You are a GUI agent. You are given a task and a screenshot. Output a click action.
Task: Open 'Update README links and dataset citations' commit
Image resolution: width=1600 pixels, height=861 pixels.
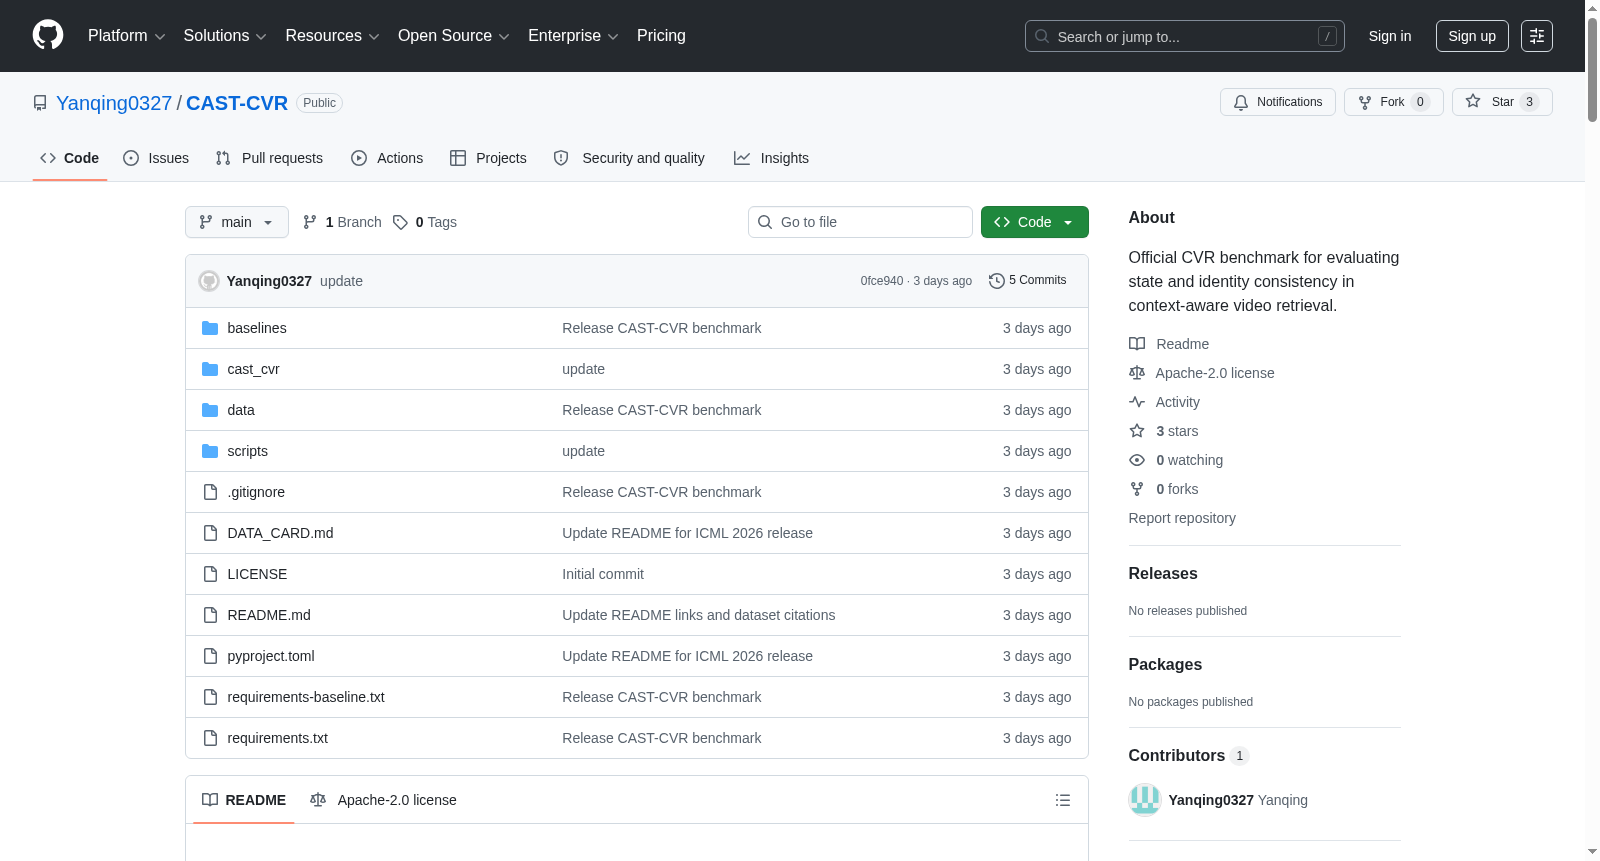pos(699,615)
